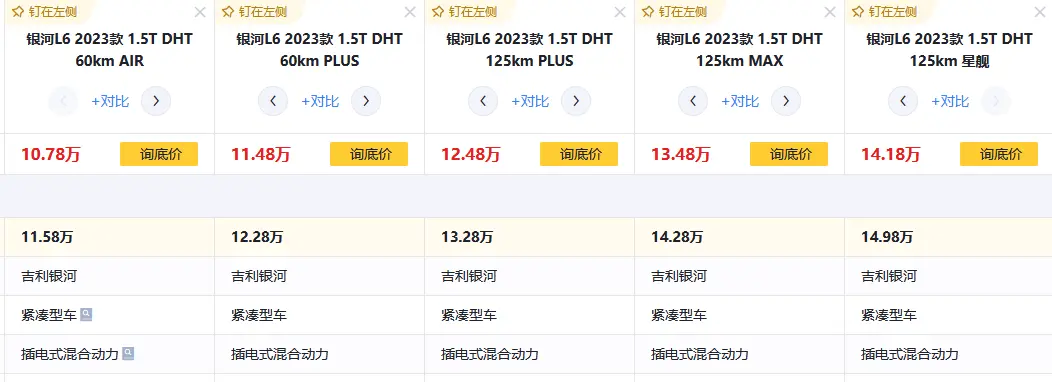1052x382 pixels.
Task: Remove the 125km MAX column
Action: (x=830, y=12)
